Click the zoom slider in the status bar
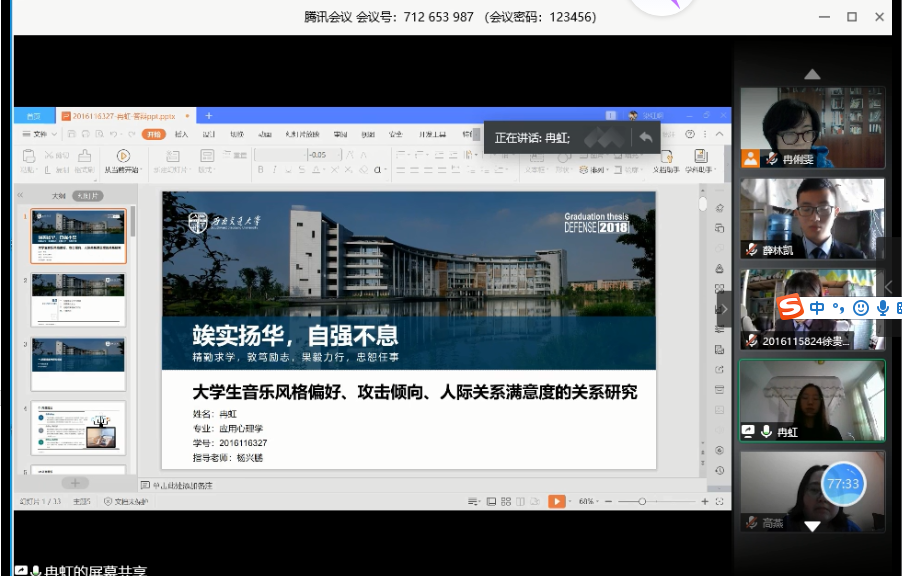 point(642,501)
